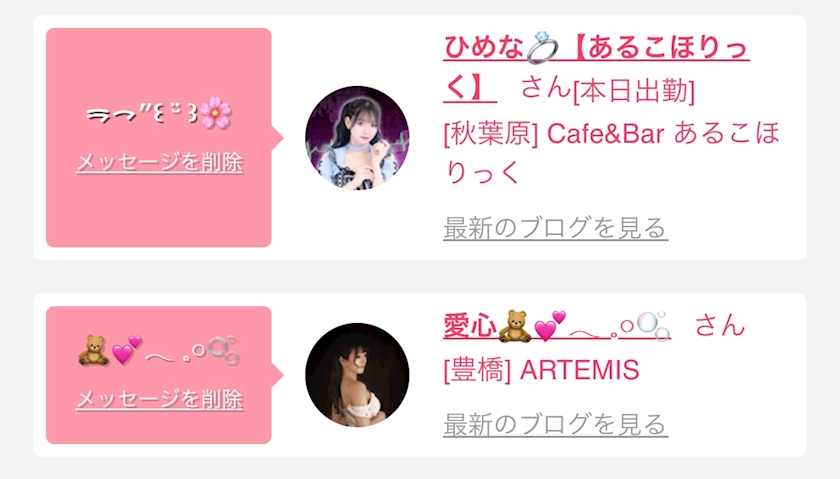Click the ring emoji in ひめな's name
The image size is (840, 479).
click(x=543, y=48)
